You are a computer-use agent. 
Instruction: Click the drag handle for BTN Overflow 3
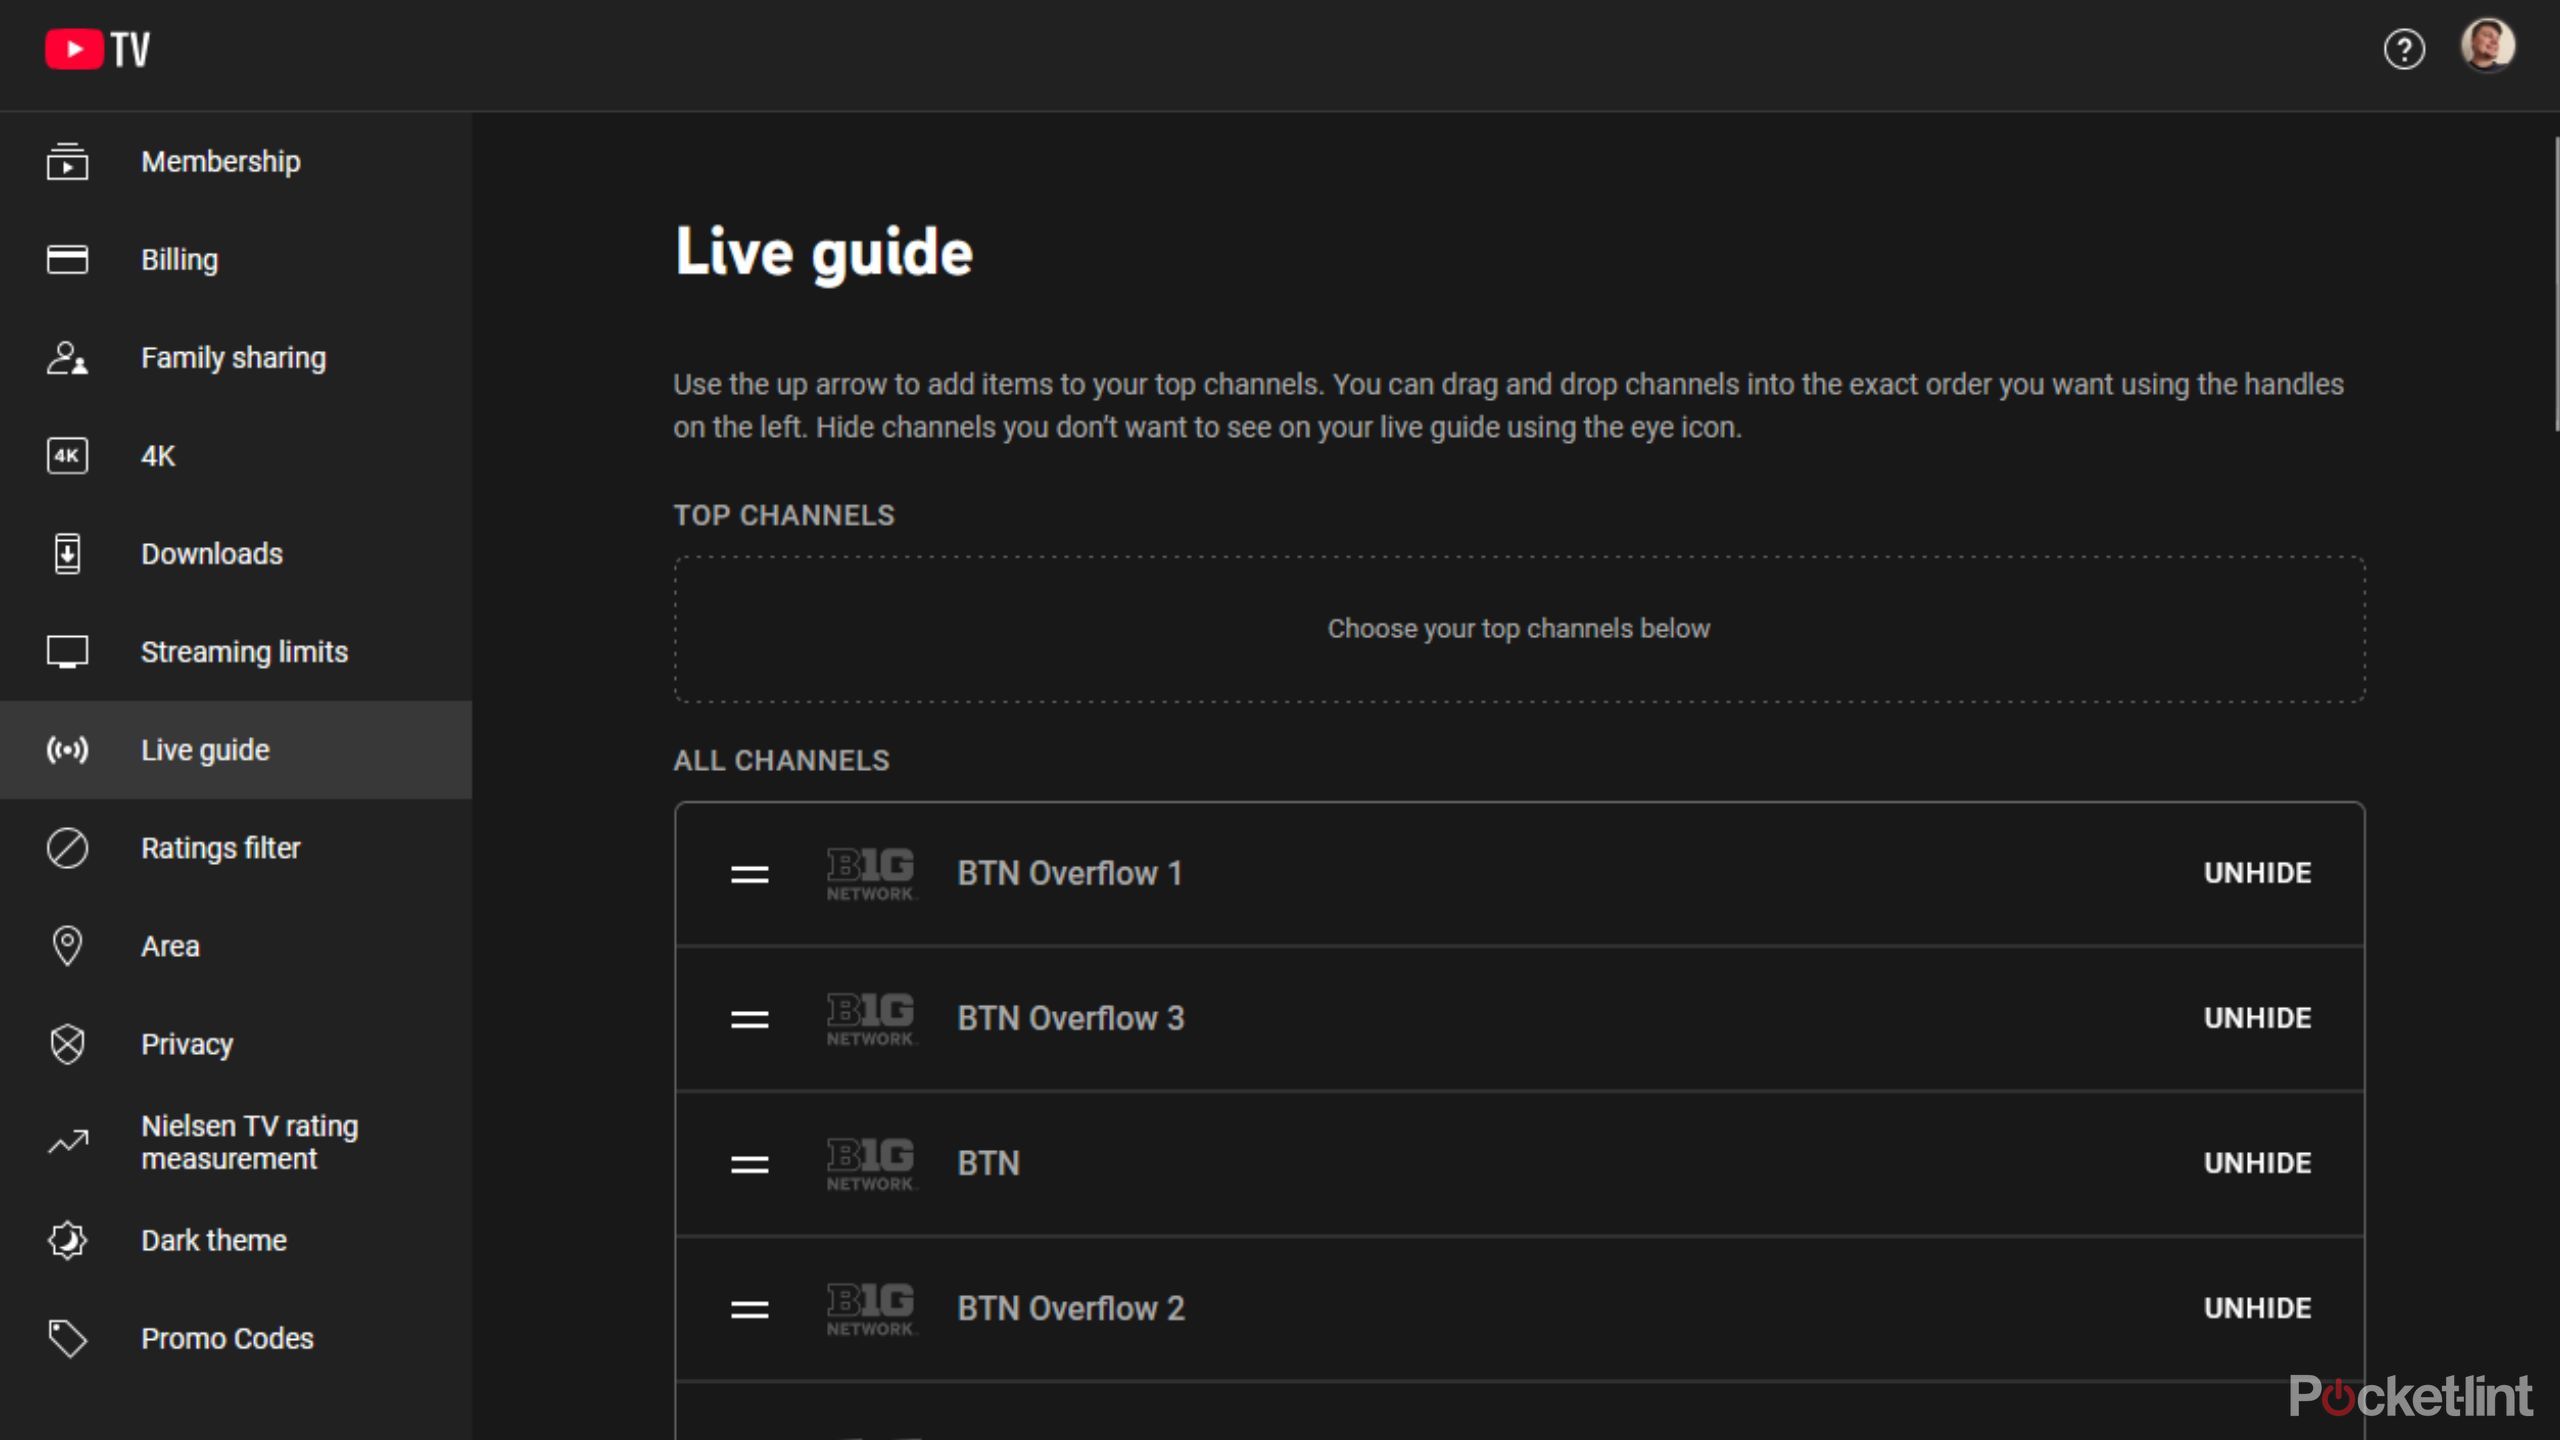coord(749,1019)
